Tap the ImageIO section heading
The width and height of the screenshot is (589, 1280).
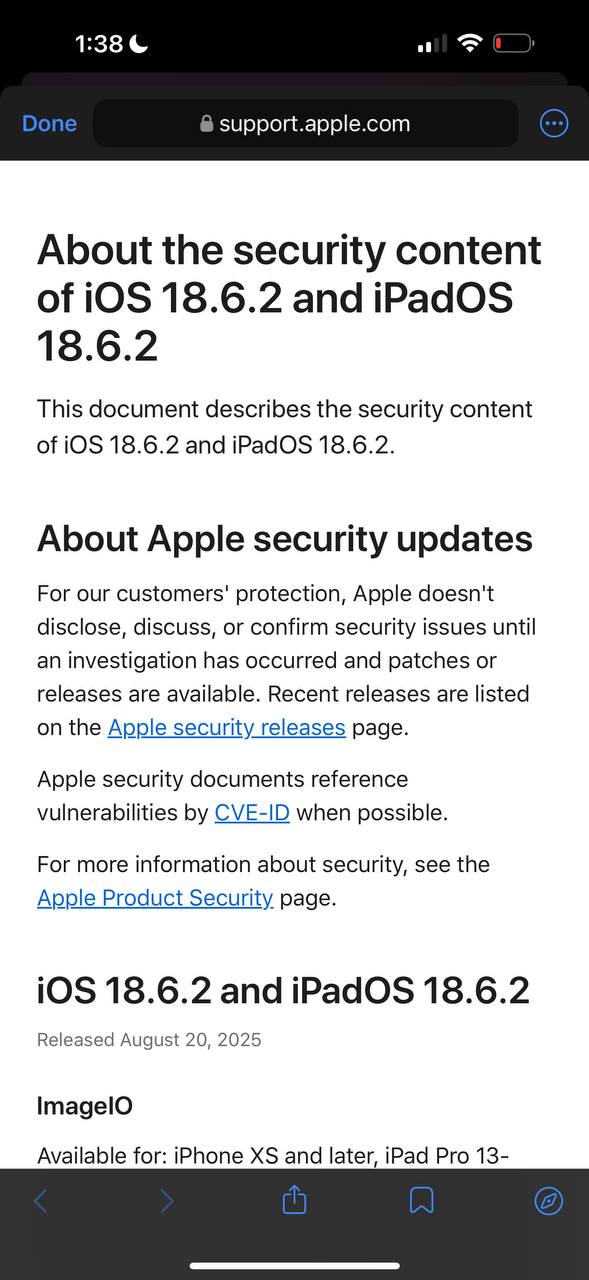[x=85, y=1106]
